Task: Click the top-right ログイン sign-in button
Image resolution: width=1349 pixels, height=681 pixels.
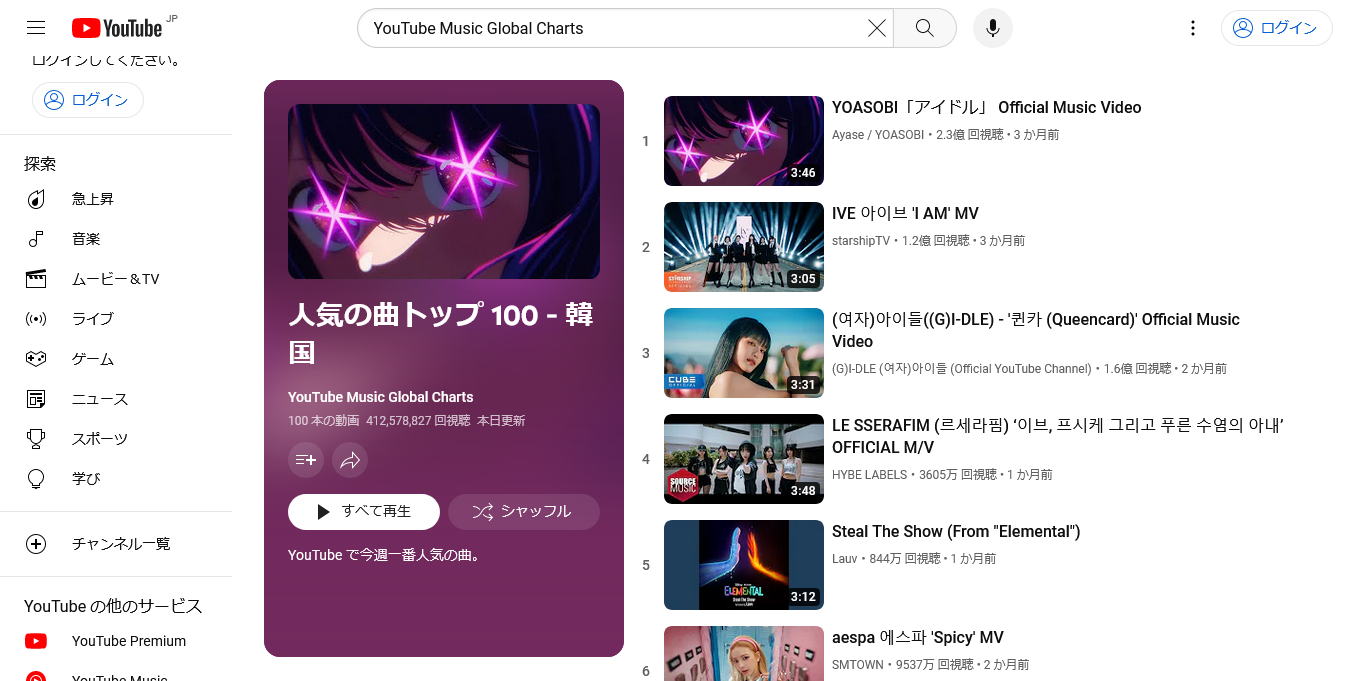Action: 1276,28
